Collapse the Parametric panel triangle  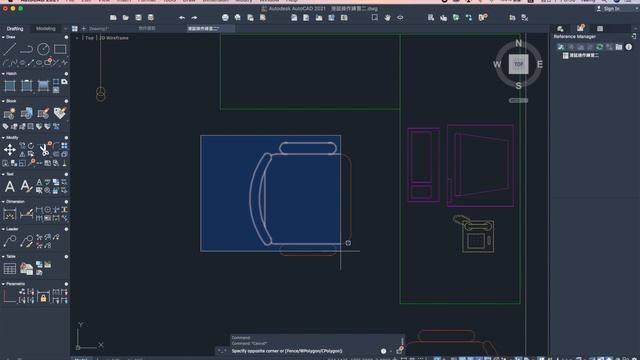3,284
